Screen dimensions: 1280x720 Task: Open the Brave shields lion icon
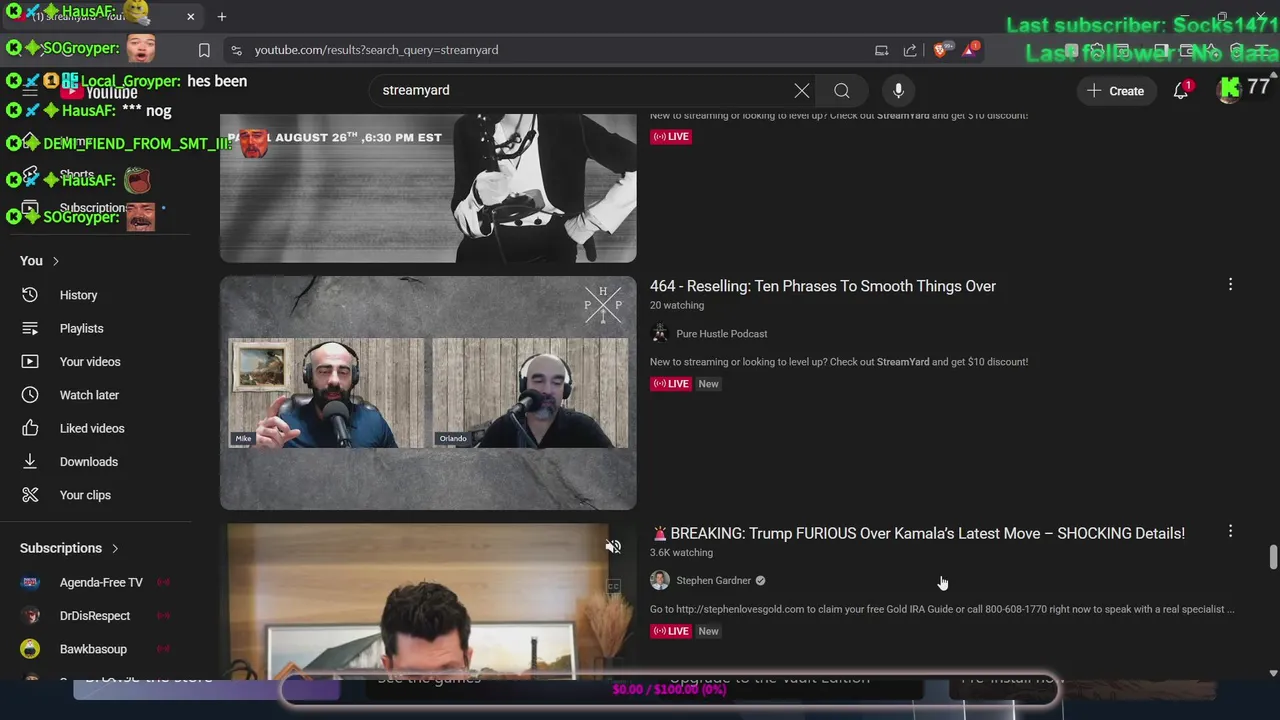tap(941, 50)
